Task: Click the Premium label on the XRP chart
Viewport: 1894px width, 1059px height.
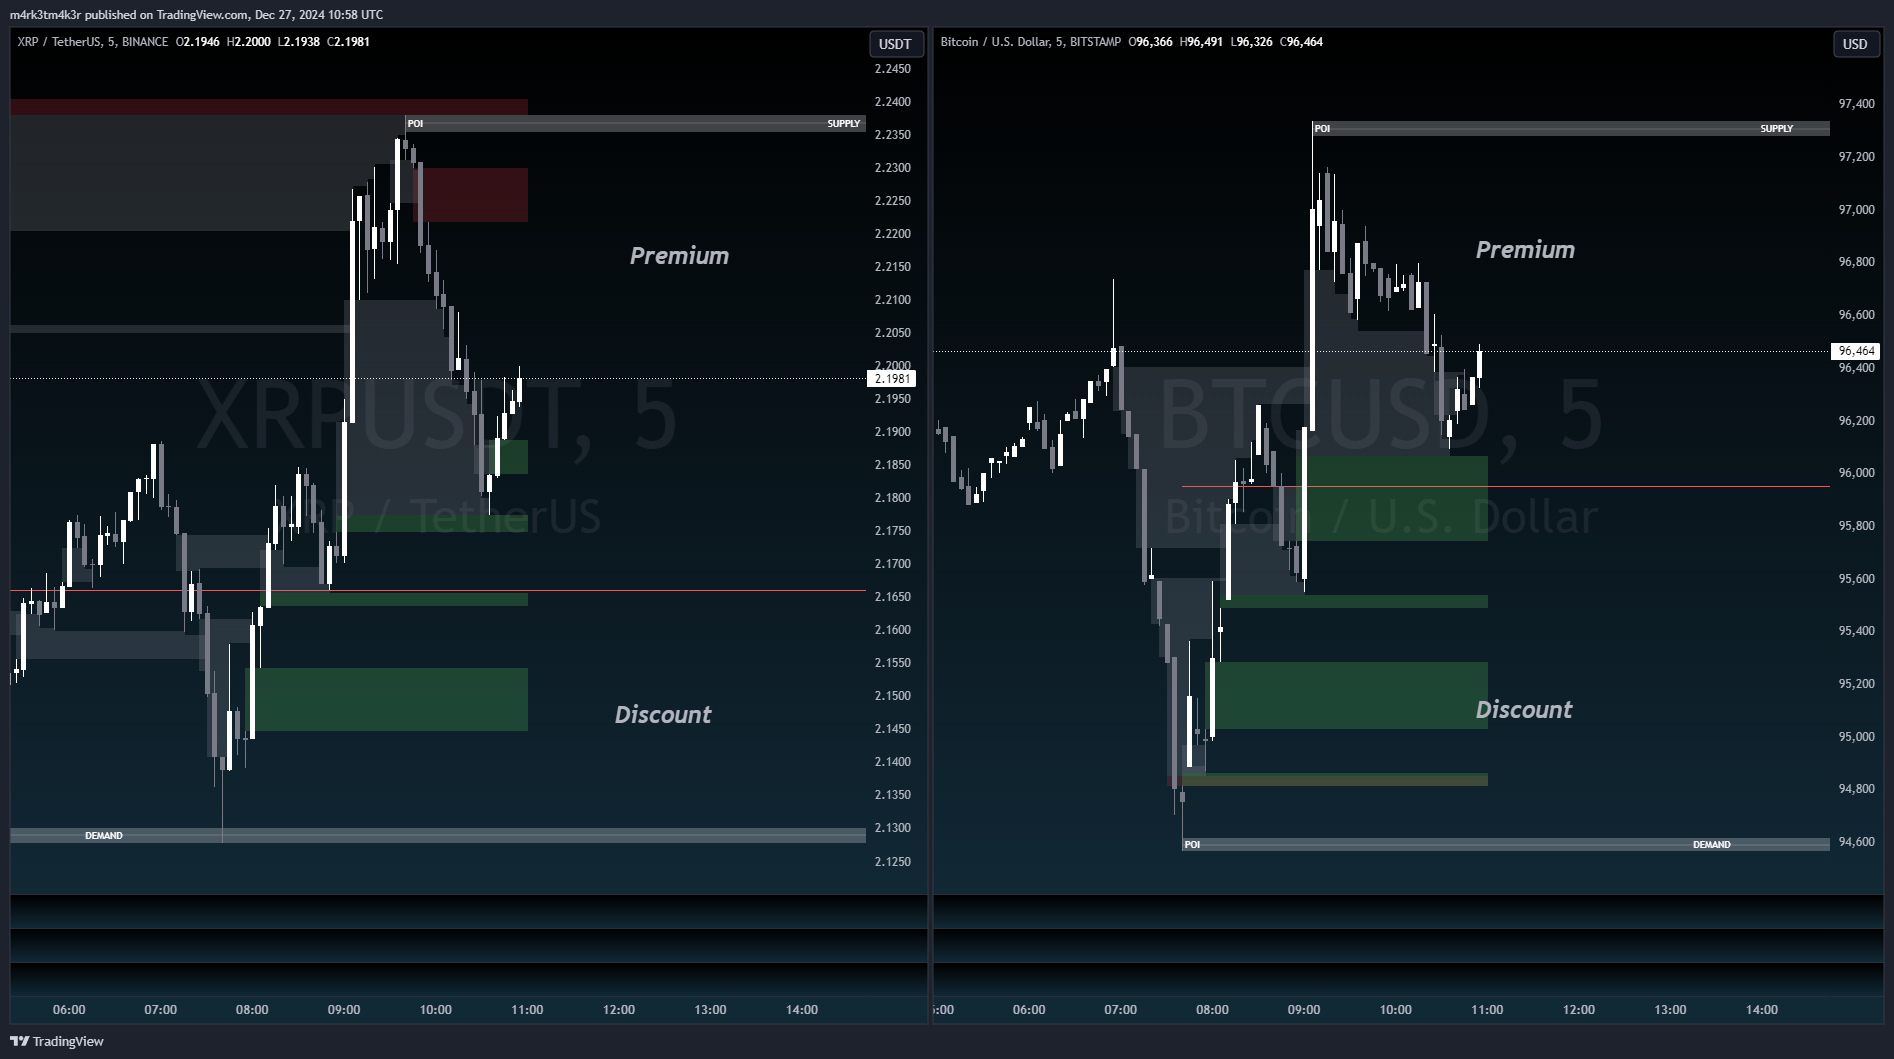Action: coord(679,256)
